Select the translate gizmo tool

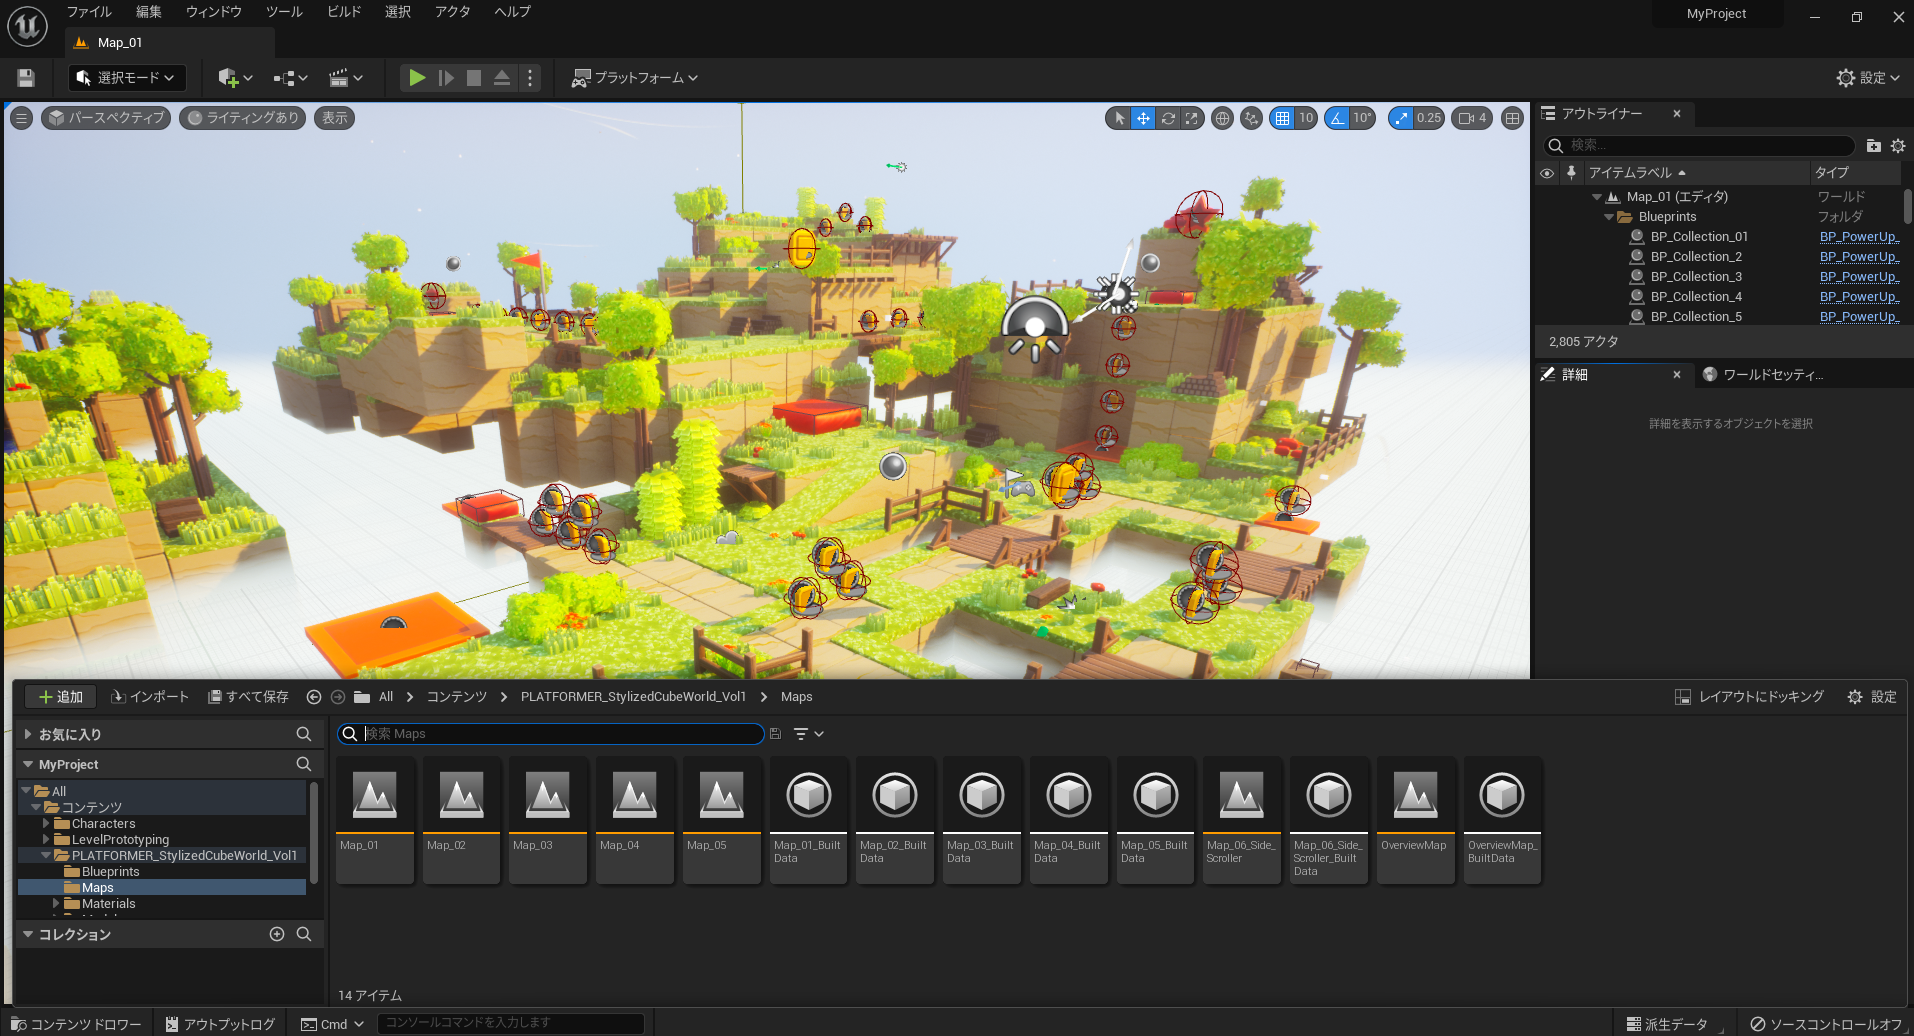tap(1143, 118)
